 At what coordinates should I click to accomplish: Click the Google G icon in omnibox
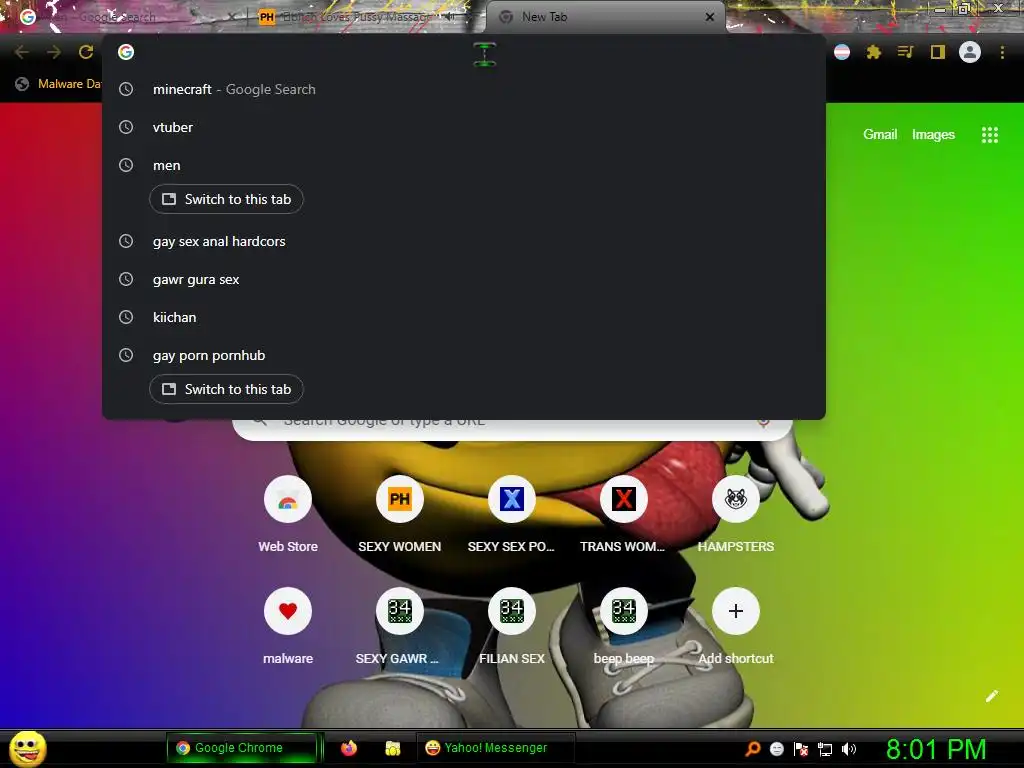tap(126, 52)
